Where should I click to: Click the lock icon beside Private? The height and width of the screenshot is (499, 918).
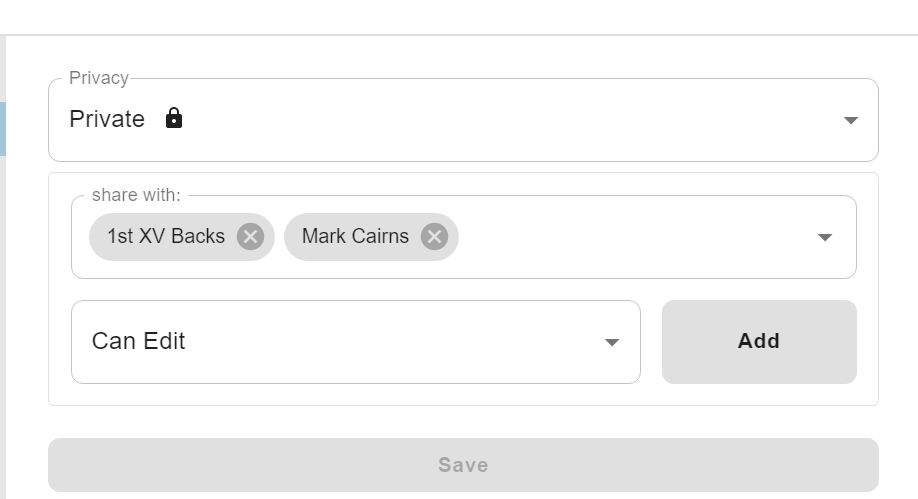(x=174, y=118)
